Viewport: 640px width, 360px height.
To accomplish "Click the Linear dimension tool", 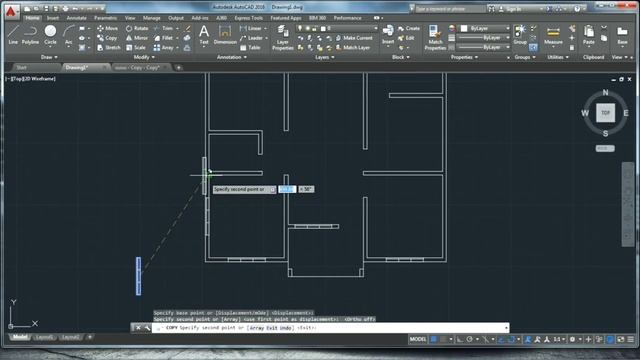I will (251, 28).
